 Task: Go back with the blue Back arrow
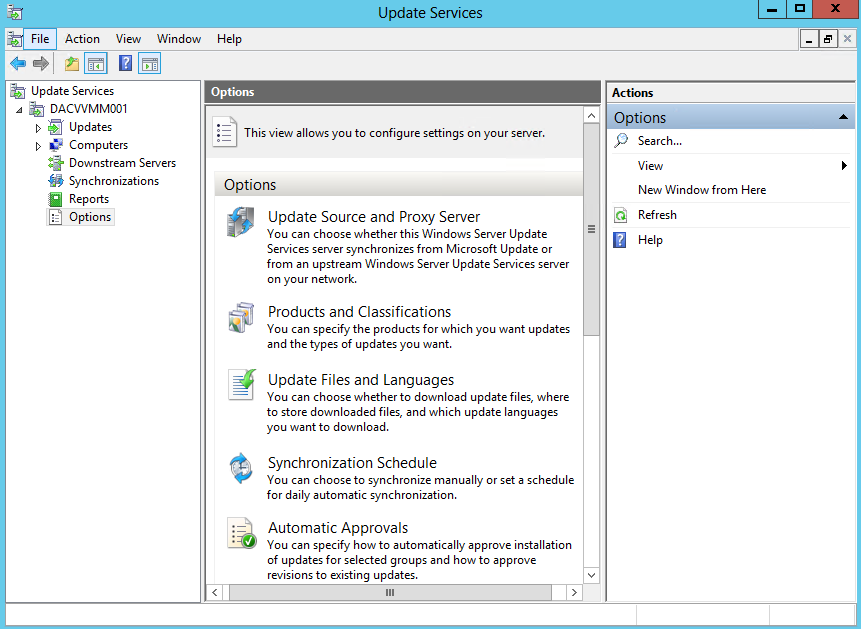coord(18,64)
